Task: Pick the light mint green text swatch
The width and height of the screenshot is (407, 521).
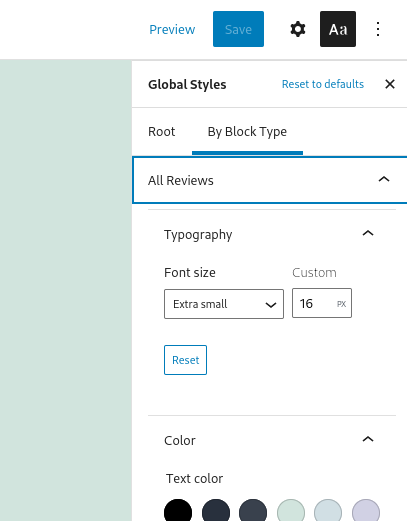Action: [x=291, y=512]
